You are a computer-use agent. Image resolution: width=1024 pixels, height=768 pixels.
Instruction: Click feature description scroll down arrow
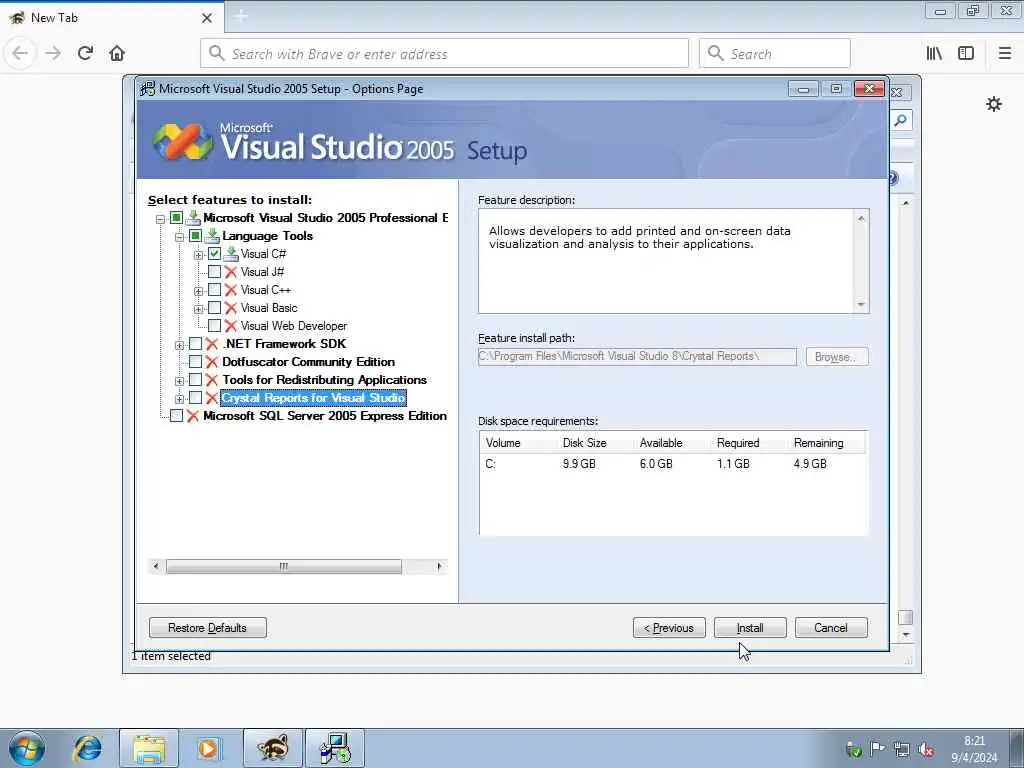(861, 304)
